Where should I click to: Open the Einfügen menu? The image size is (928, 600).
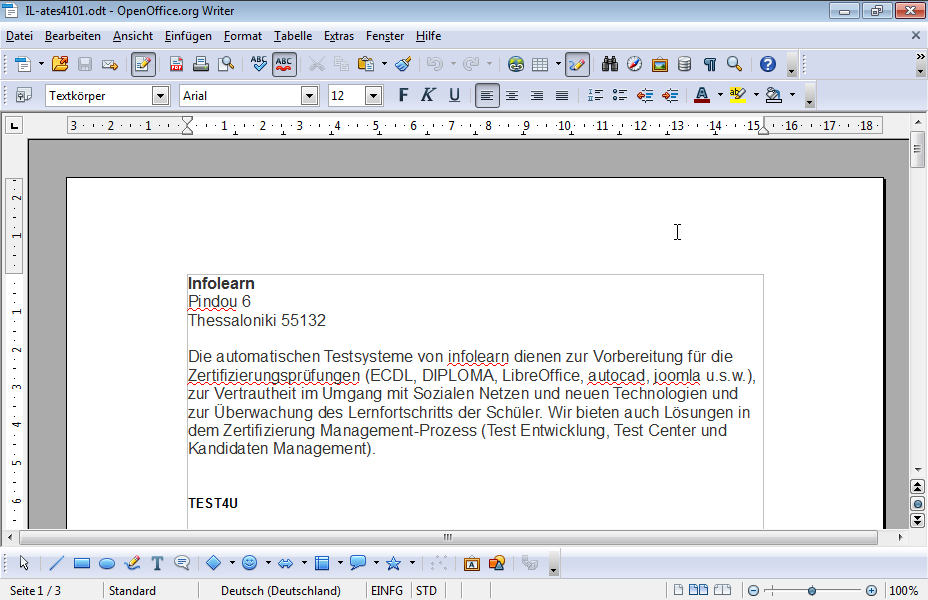tap(188, 36)
